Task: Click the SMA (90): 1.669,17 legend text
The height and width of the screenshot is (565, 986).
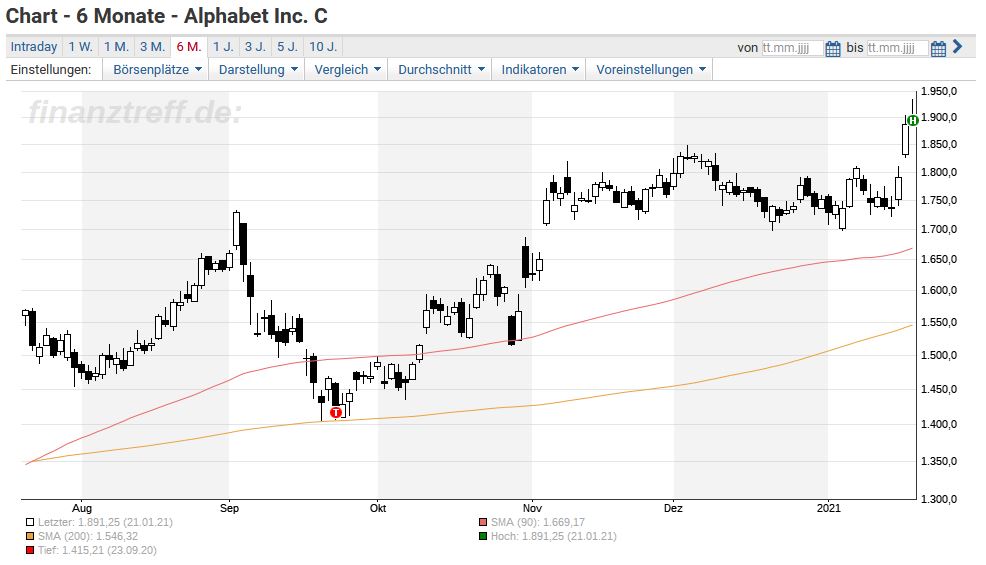Action: tap(538, 522)
